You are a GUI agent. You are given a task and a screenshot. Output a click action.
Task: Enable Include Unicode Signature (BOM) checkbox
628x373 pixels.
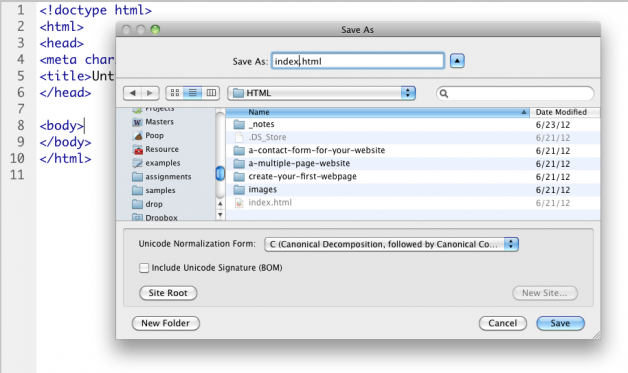(x=144, y=268)
